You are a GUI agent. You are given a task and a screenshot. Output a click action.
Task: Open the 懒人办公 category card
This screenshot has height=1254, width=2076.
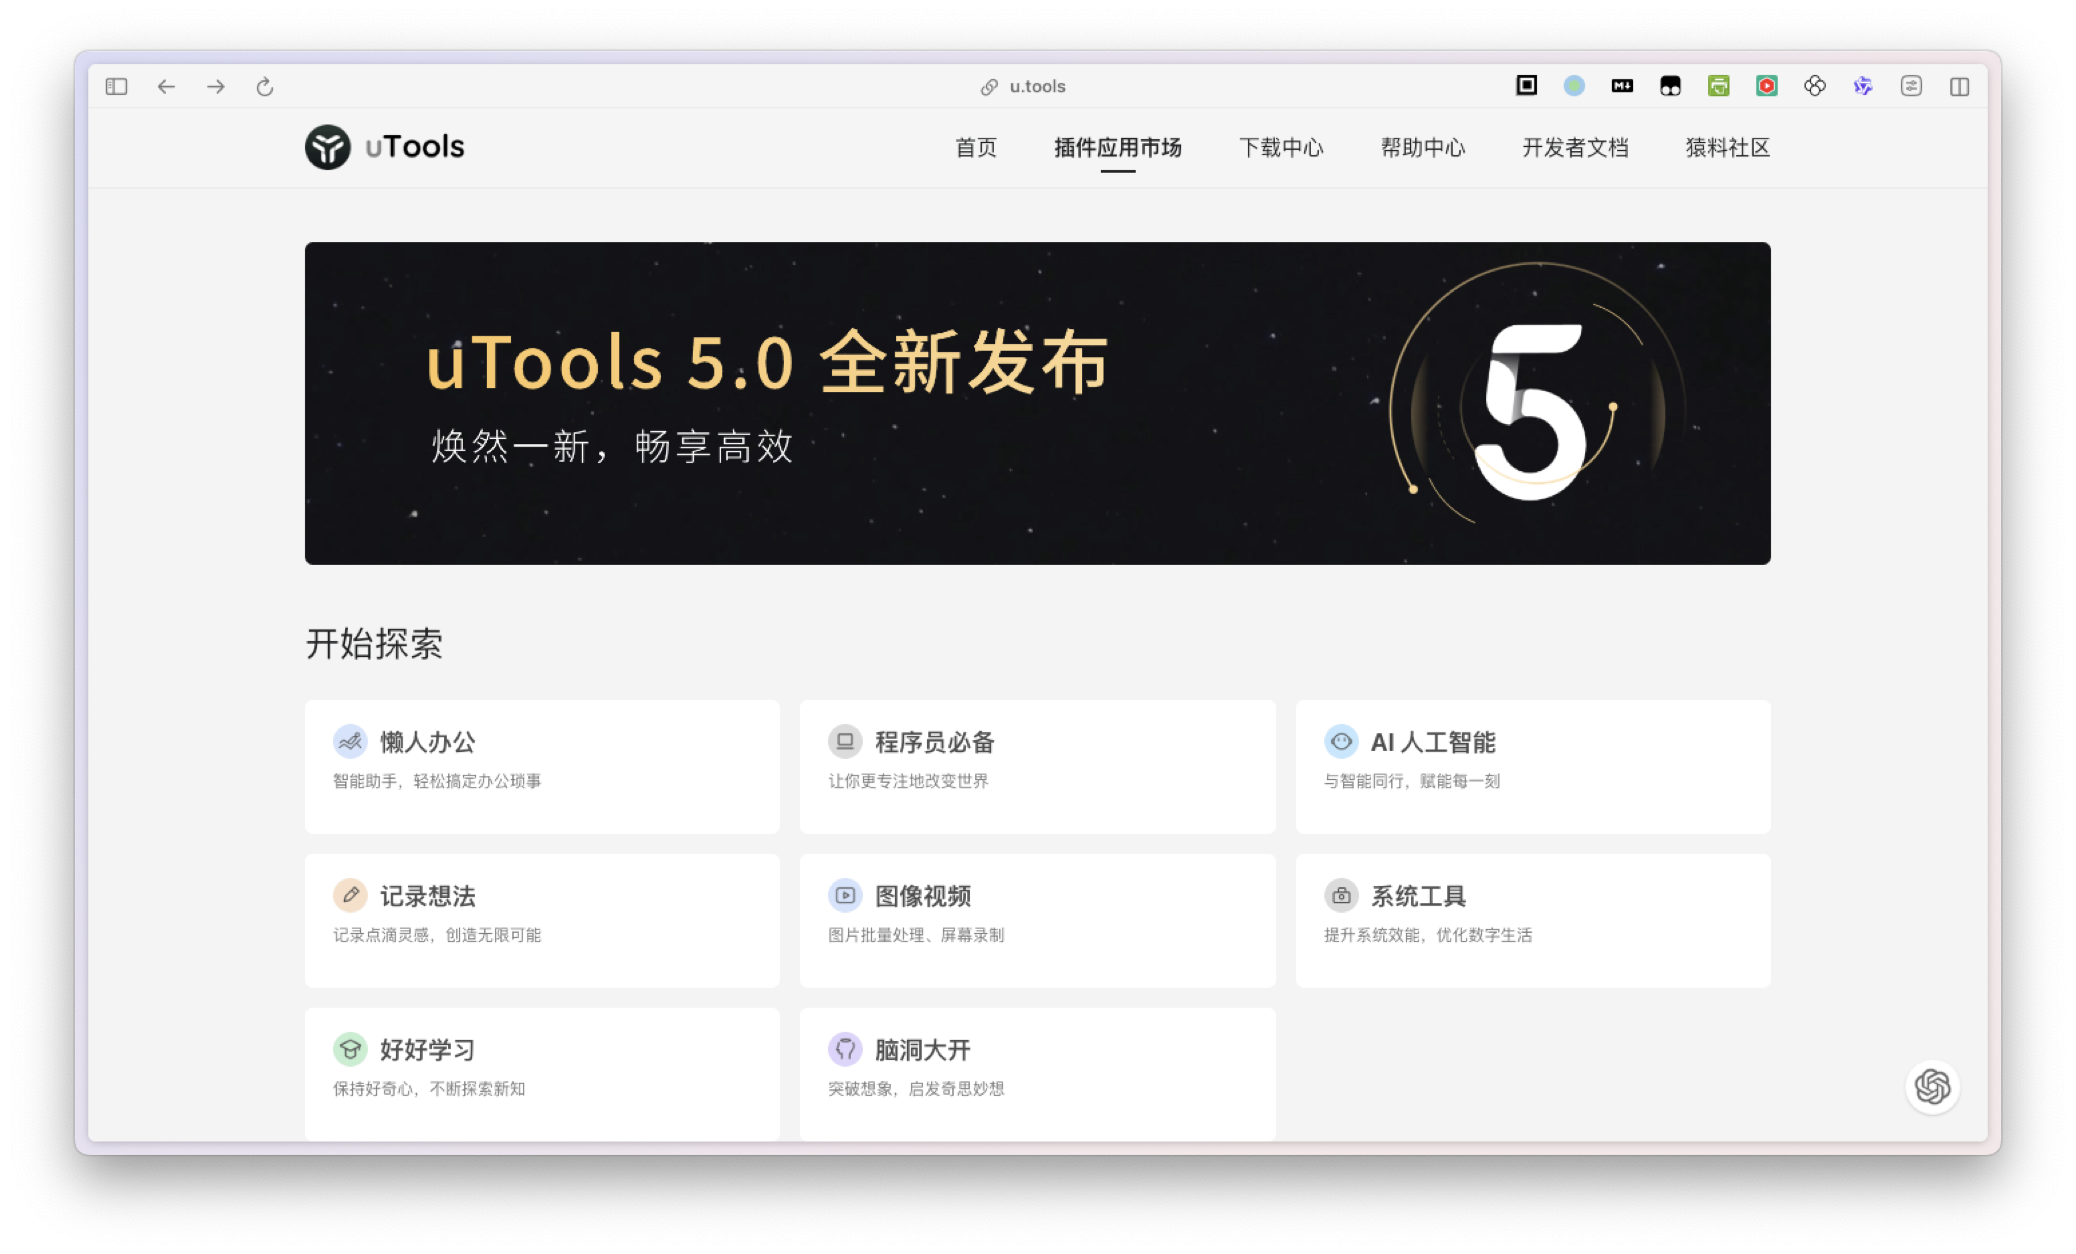point(541,766)
